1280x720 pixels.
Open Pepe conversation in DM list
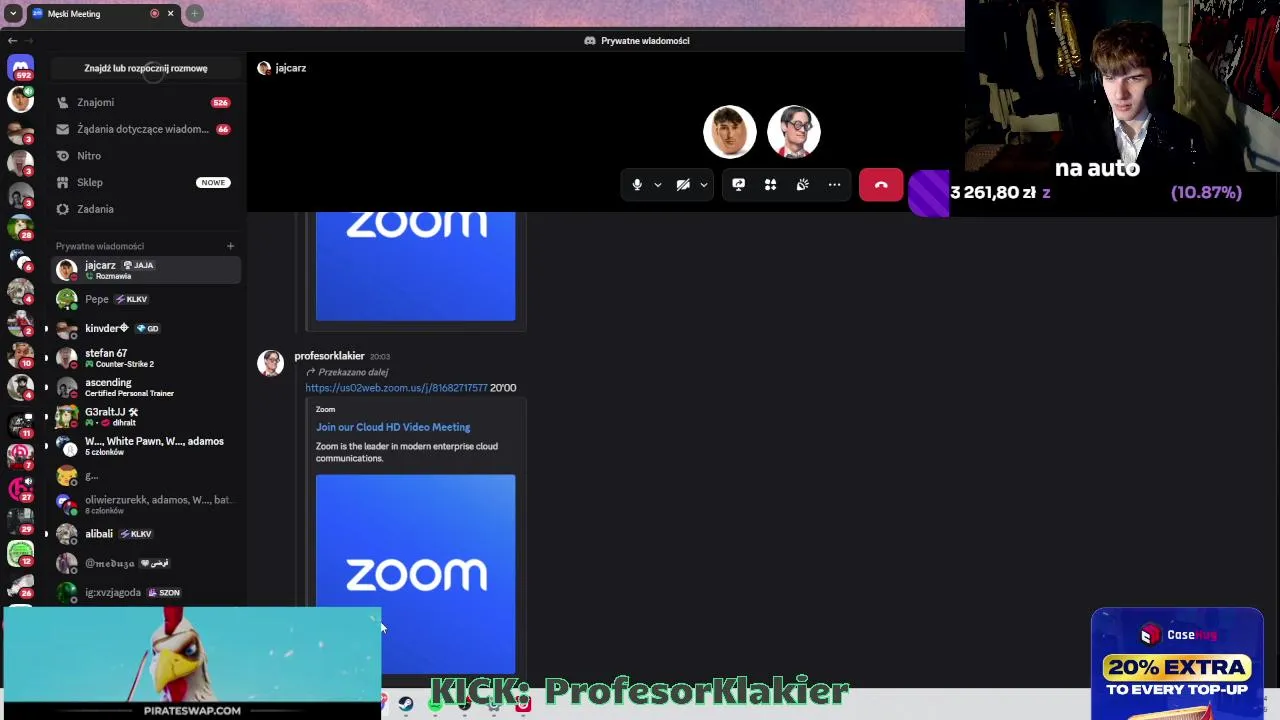click(146, 299)
